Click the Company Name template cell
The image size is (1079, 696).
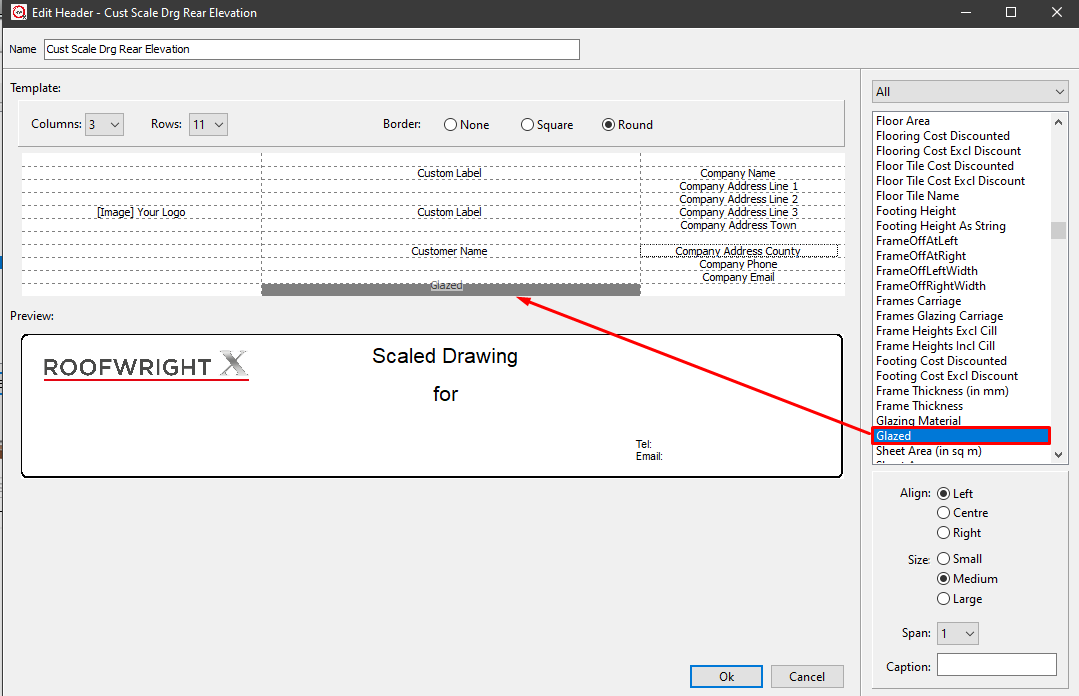[738, 173]
